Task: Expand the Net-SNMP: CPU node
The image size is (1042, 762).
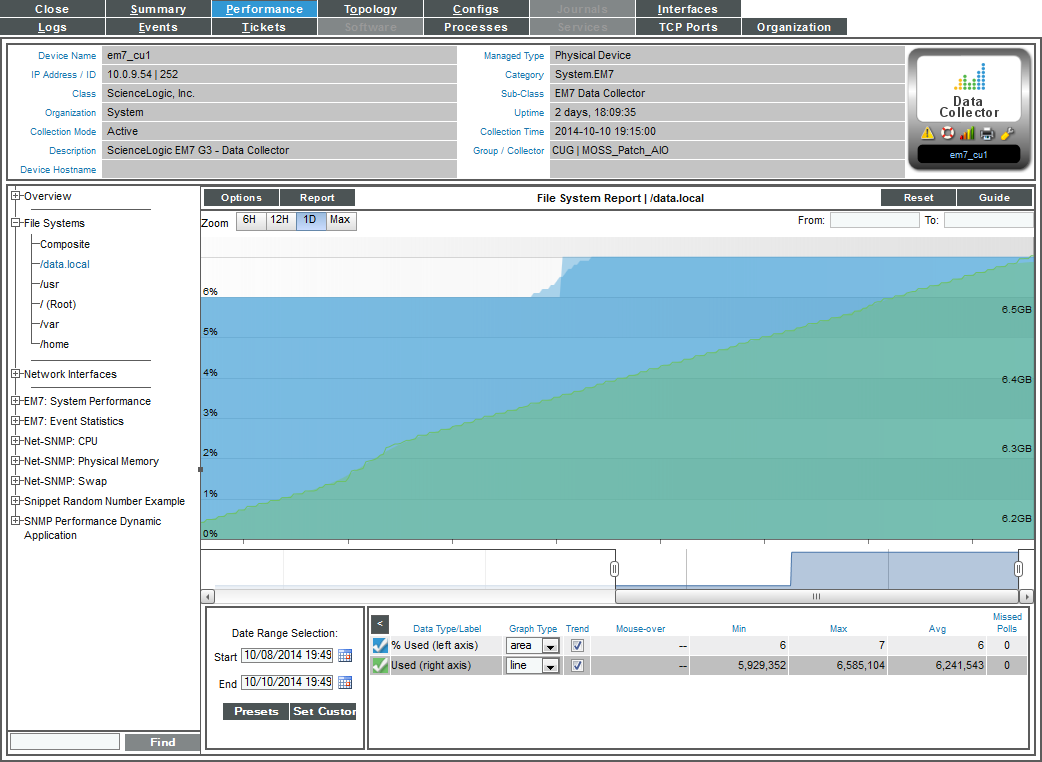Action: pyautogui.click(x=16, y=441)
